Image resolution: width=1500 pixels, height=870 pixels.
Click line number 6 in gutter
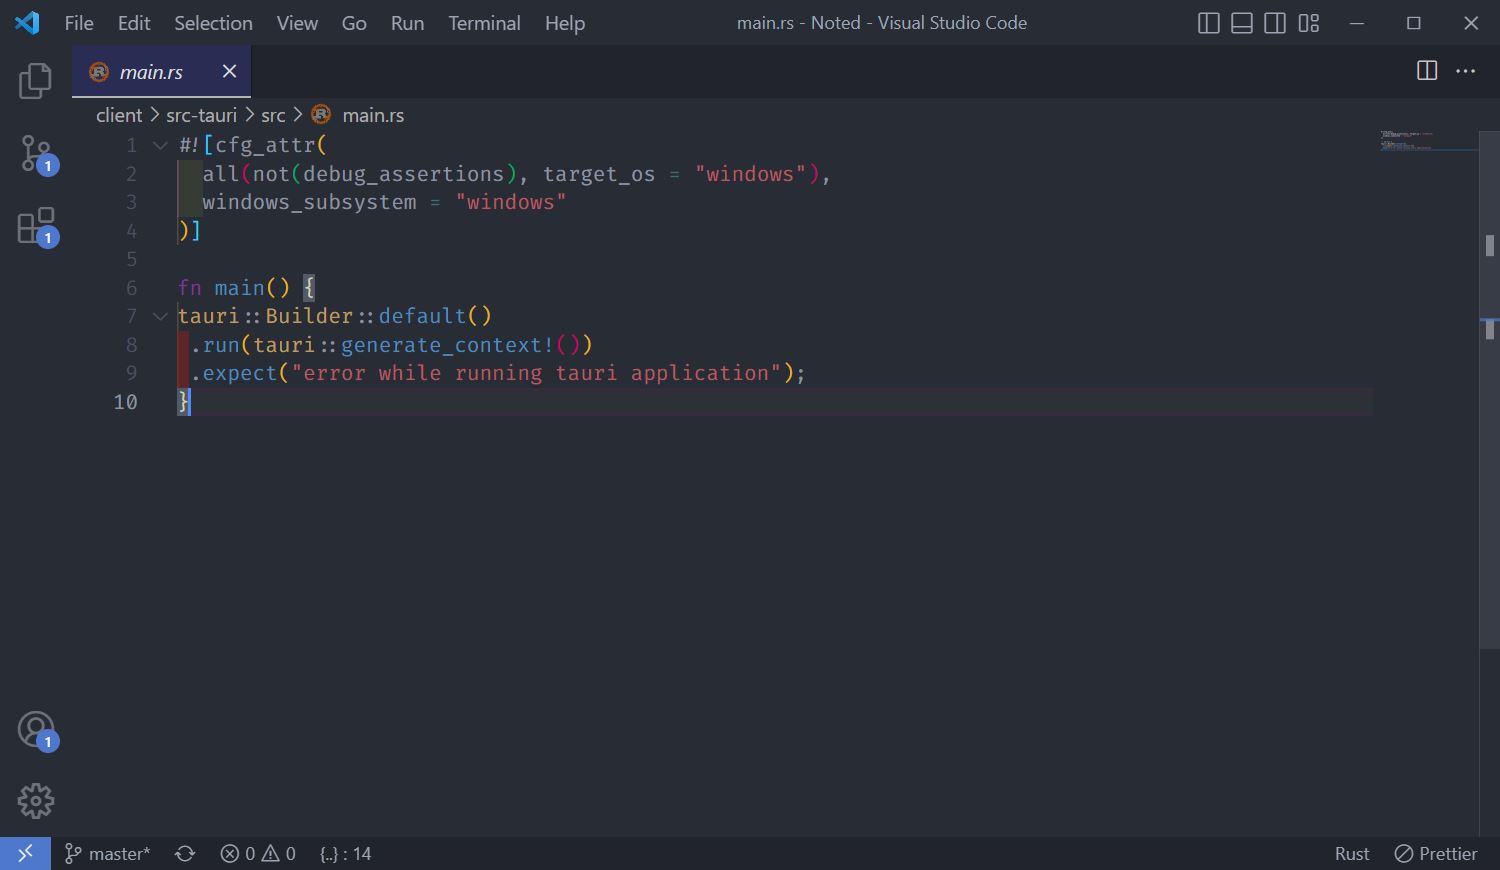pyautogui.click(x=131, y=288)
